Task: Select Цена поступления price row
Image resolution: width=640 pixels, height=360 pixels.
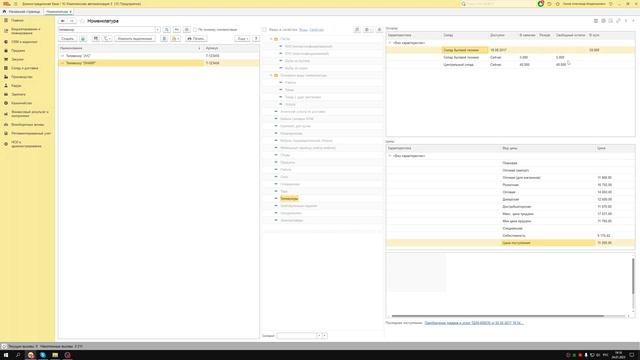Action: click(x=510, y=243)
